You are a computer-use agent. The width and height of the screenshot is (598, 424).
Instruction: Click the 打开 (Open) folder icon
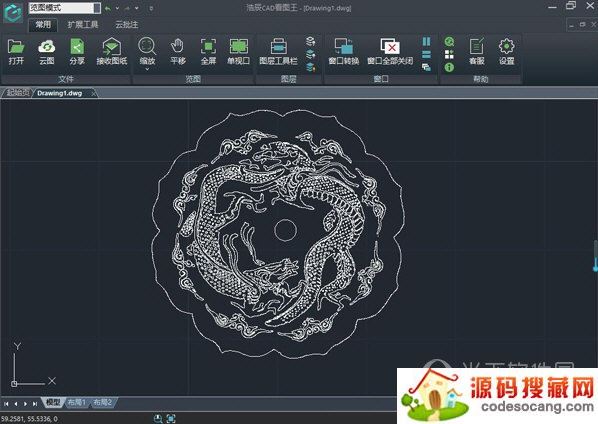[16, 47]
